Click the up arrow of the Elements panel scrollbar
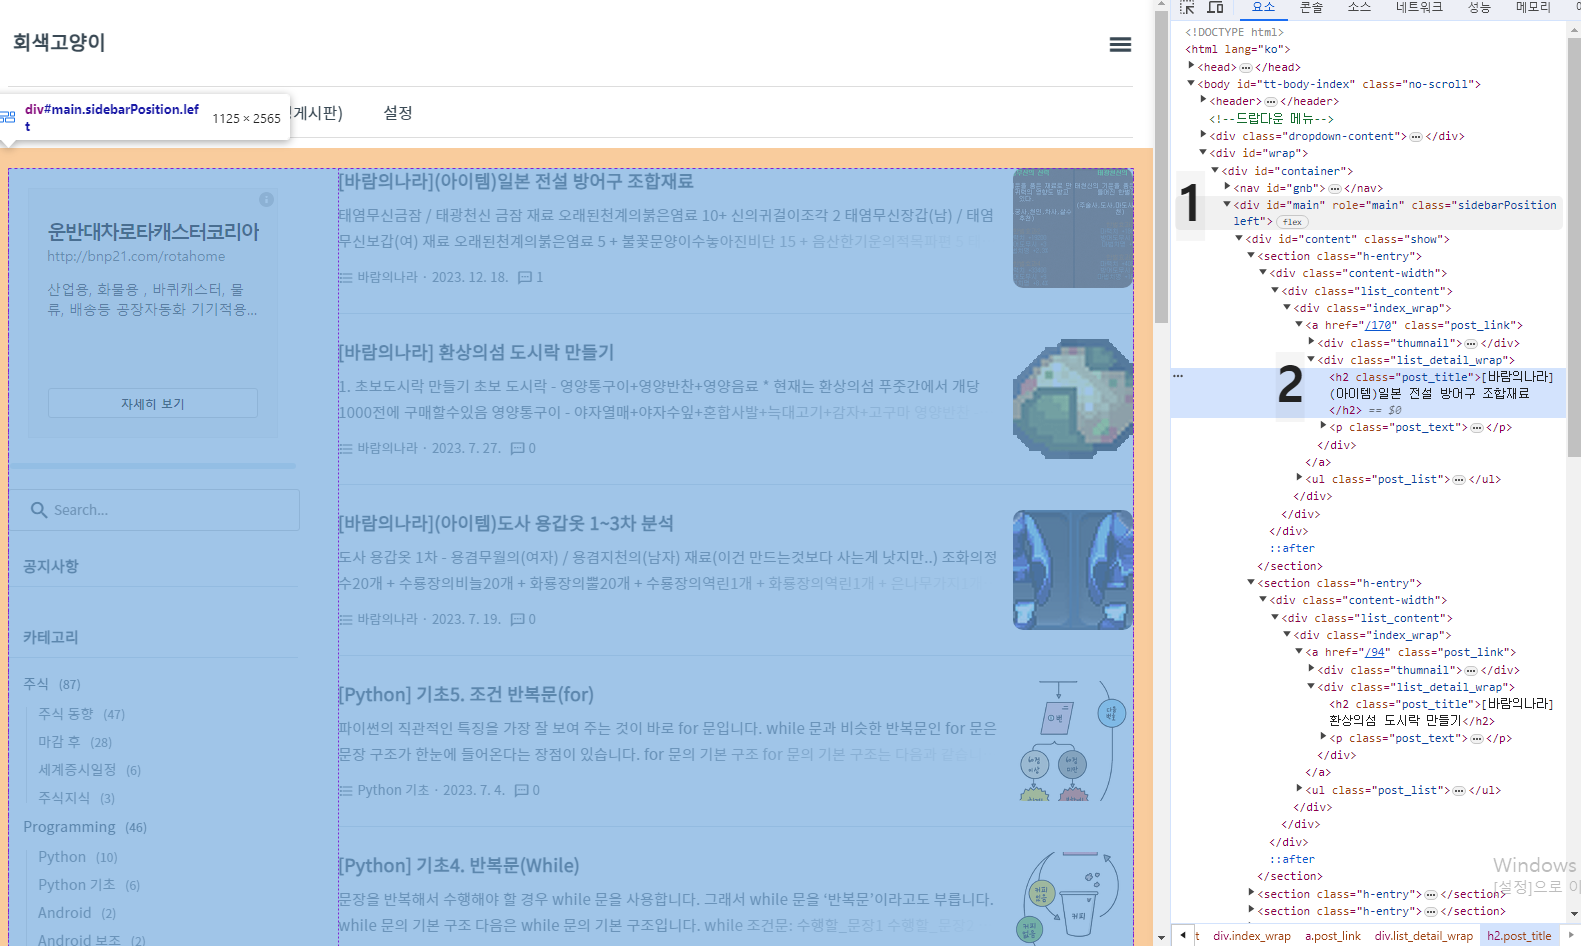Screen dimensions: 1581x946 1574,30
